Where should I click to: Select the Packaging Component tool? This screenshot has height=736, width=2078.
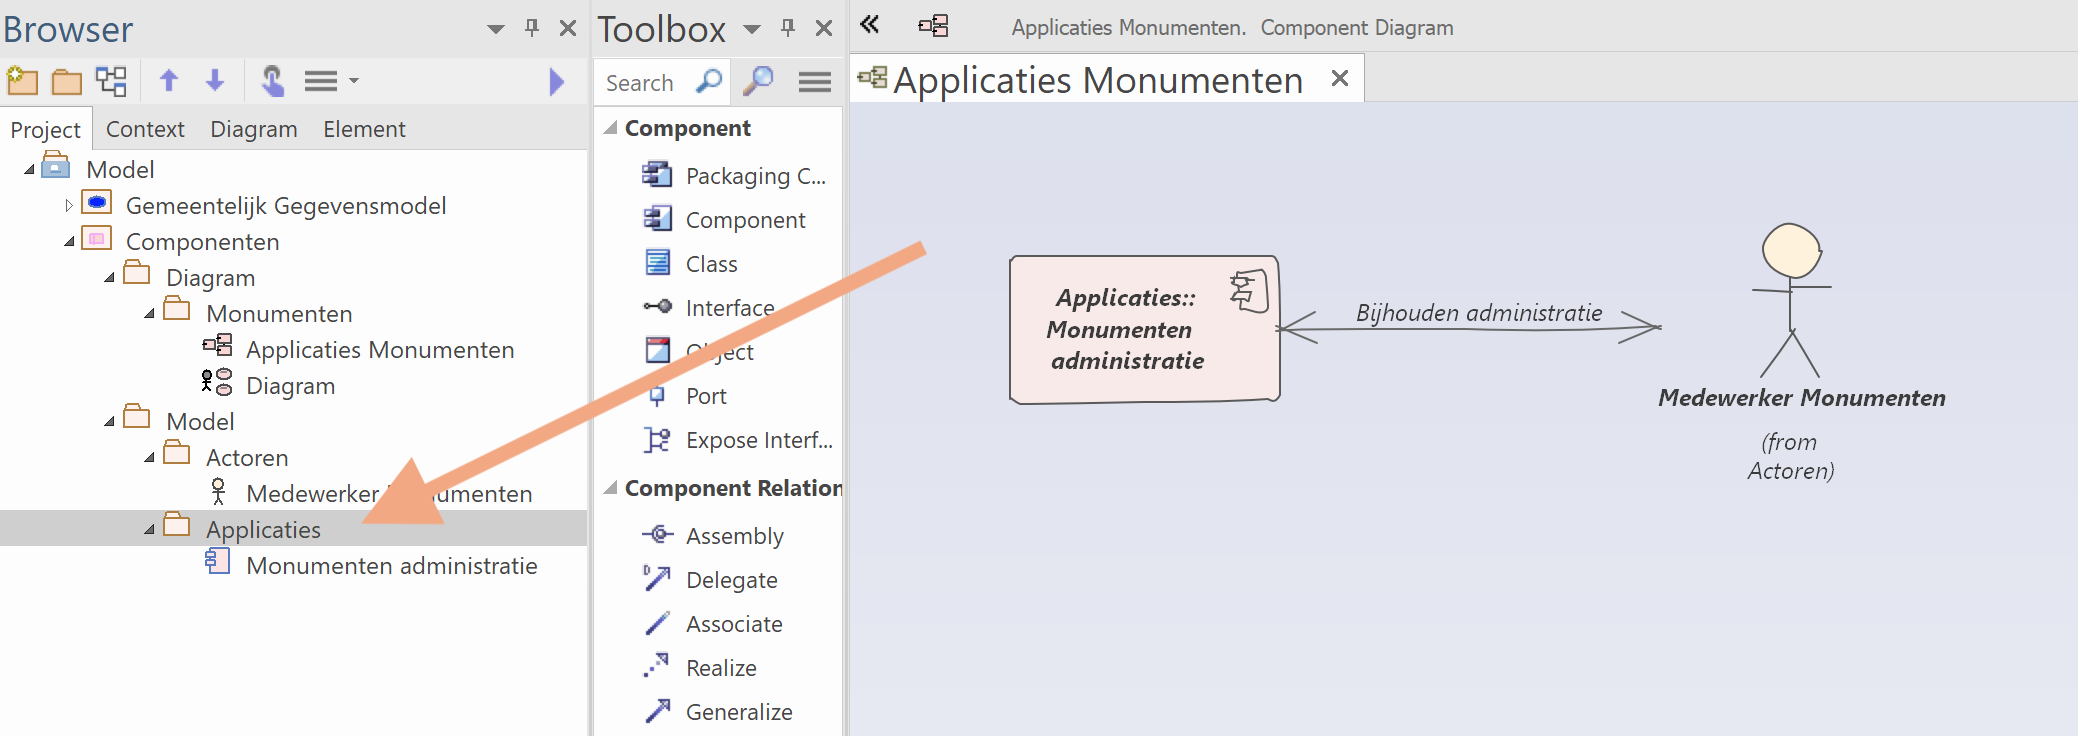pyautogui.click(x=755, y=176)
